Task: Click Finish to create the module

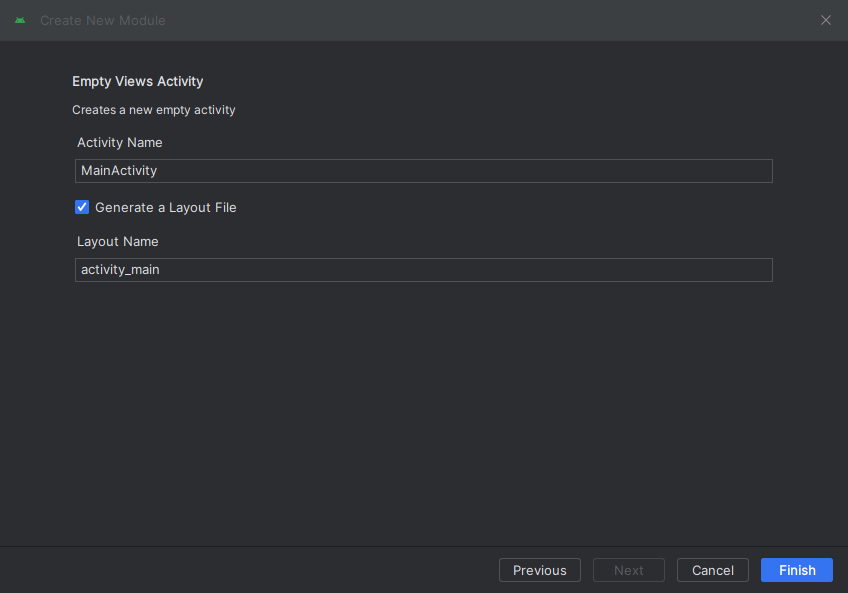Action: tap(797, 570)
